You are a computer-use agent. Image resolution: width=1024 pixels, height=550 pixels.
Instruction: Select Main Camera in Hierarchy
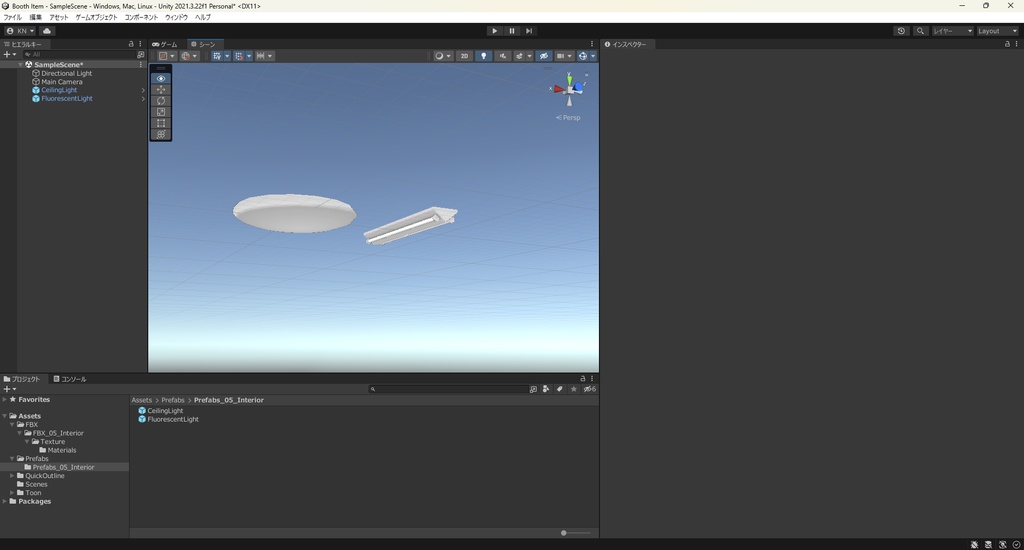[x=62, y=82]
